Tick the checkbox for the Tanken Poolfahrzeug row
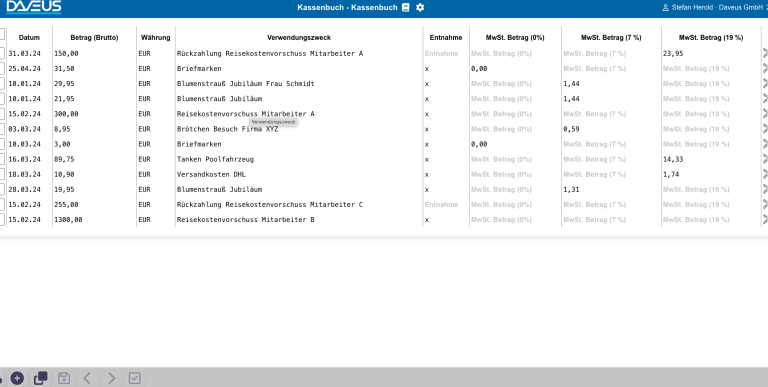The height and width of the screenshot is (387, 768). [x=2, y=159]
